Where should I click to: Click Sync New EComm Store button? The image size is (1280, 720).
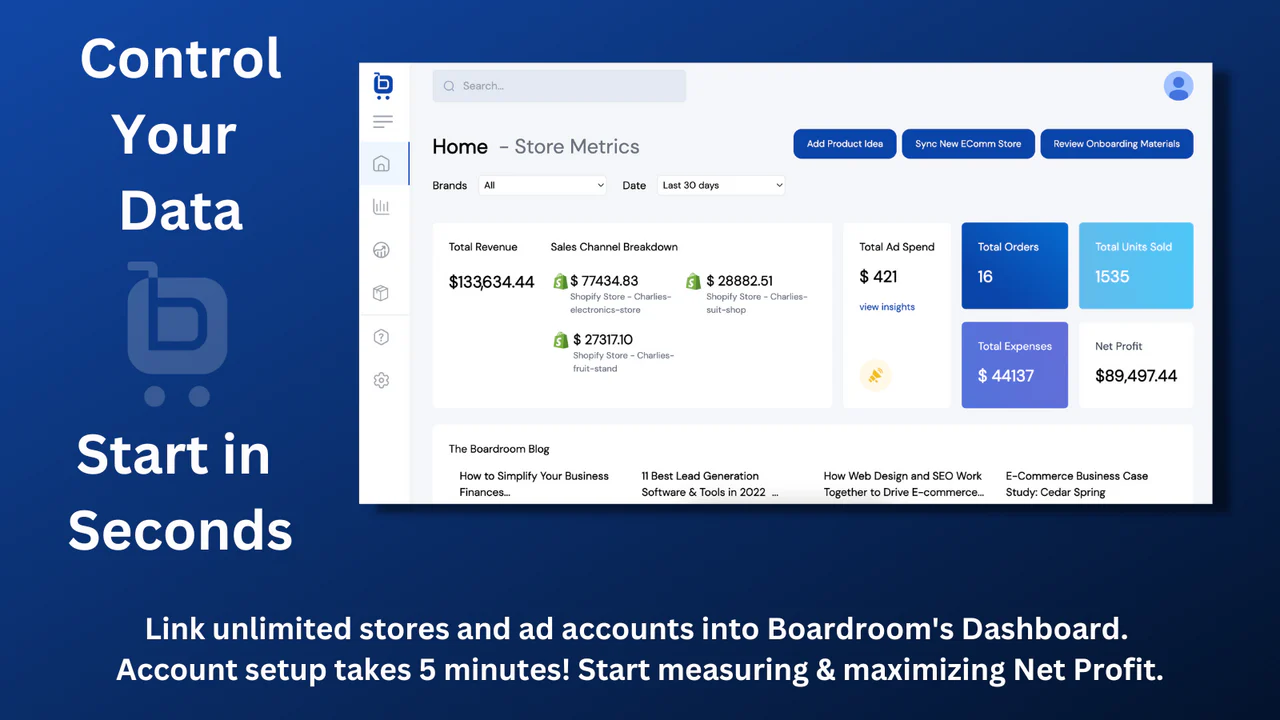point(968,144)
